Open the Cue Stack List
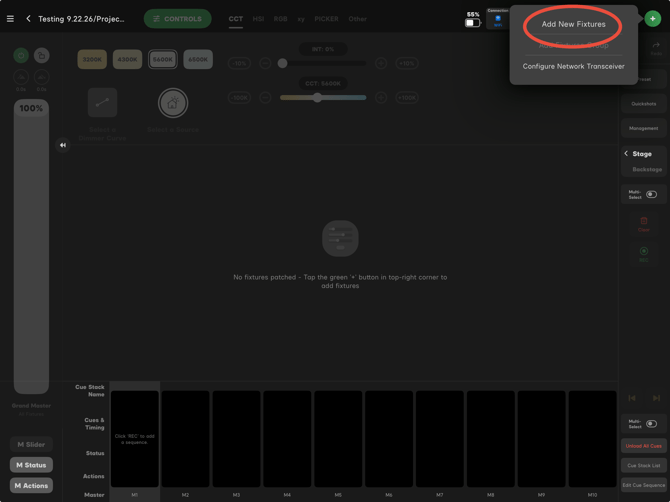Screen dimensions: 670x502 (x=644, y=465)
